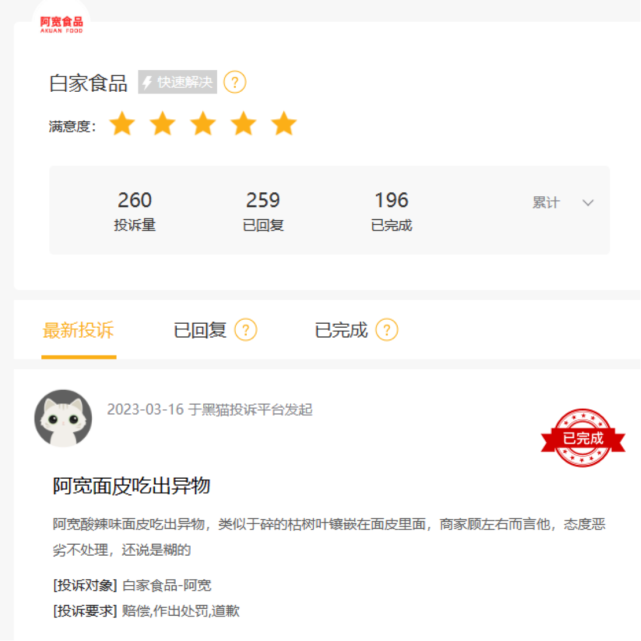Click the first satisfaction star
Viewport: 641px width, 641px height.
122,123
